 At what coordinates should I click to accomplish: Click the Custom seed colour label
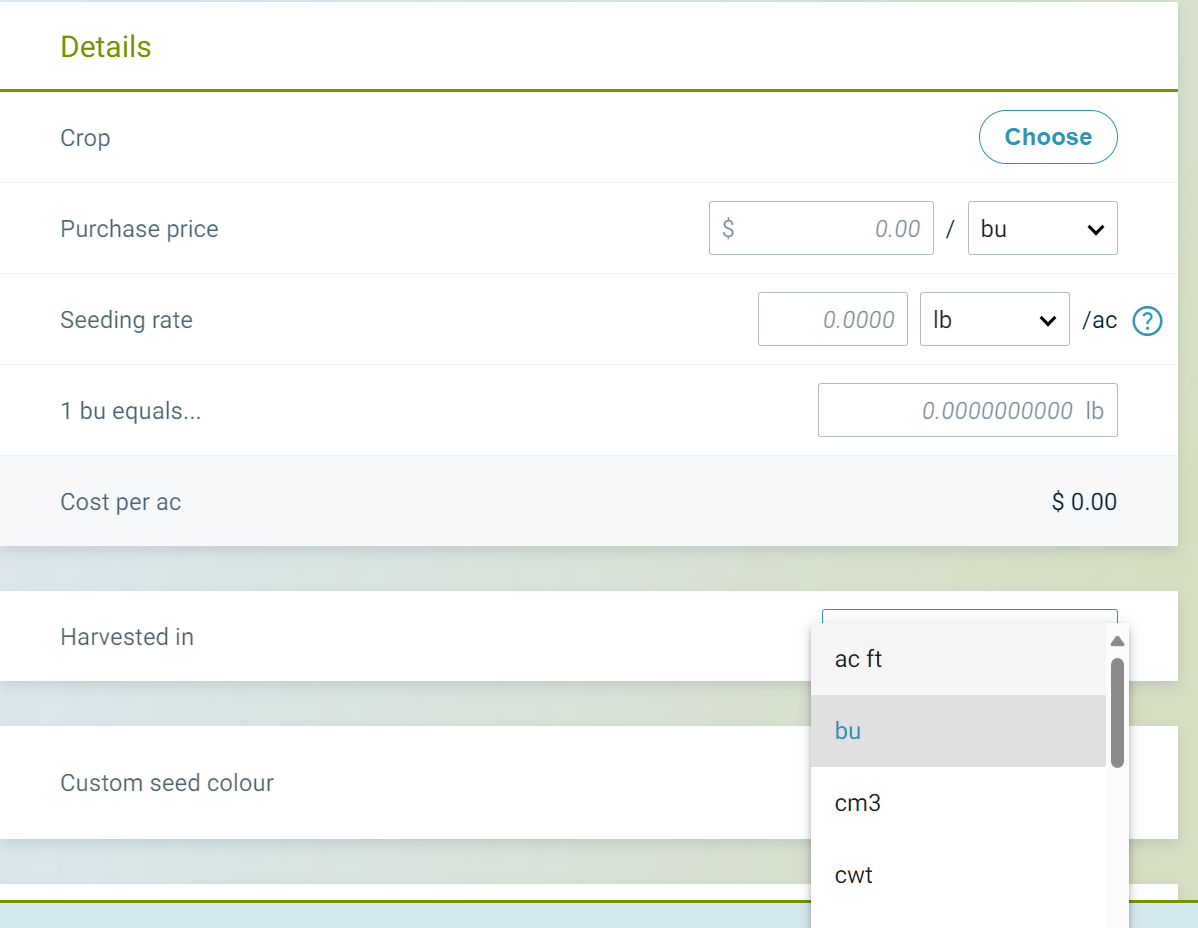pyautogui.click(x=167, y=783)
